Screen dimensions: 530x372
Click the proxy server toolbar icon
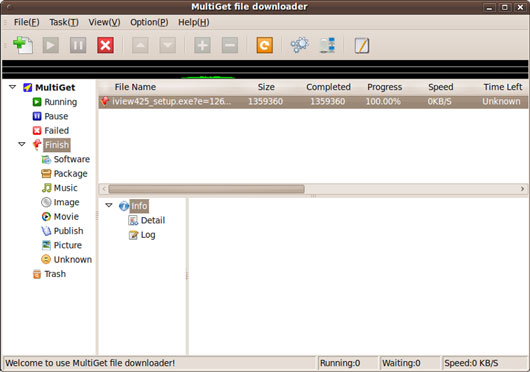(327, 45)
